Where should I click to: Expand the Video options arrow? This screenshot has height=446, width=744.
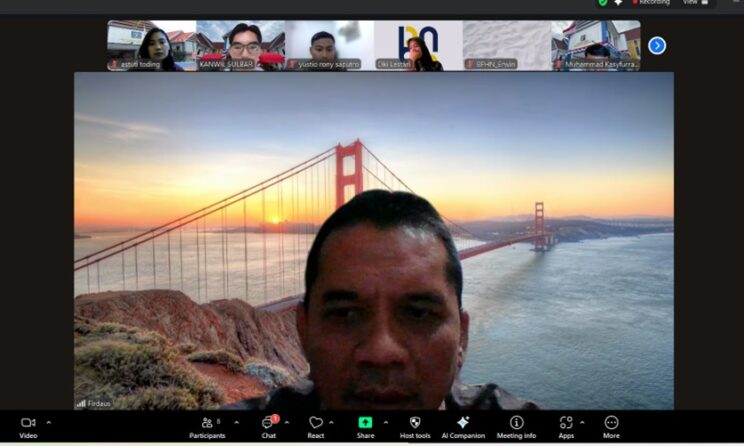49,422
